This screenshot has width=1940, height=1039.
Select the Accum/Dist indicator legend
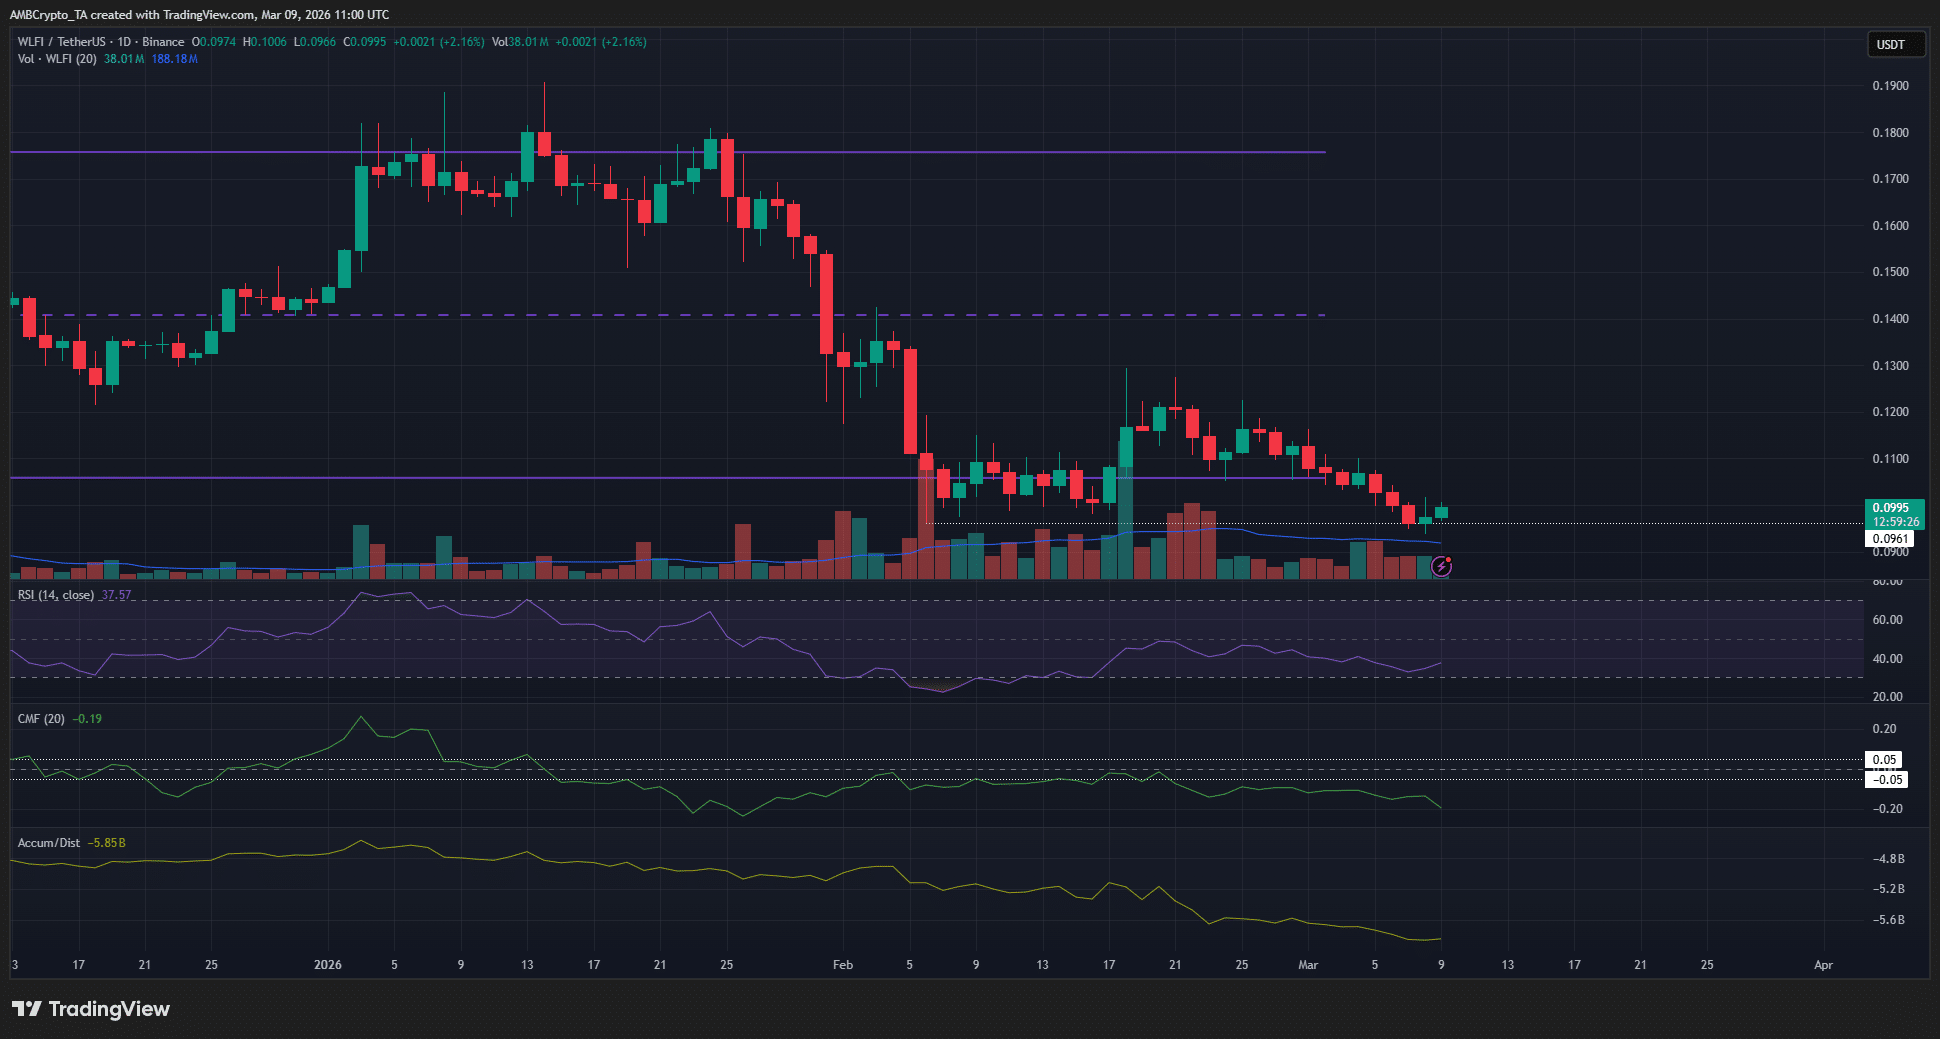click(x=48, y=843)
